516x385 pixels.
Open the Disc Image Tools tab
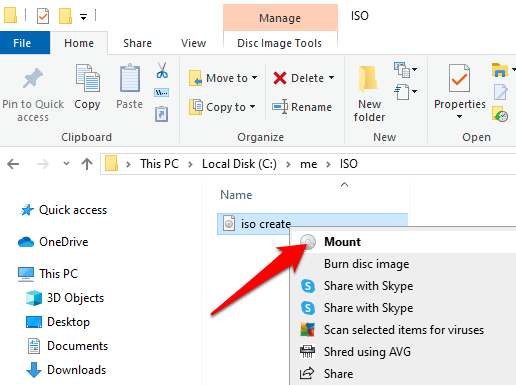tap(279, 43)
